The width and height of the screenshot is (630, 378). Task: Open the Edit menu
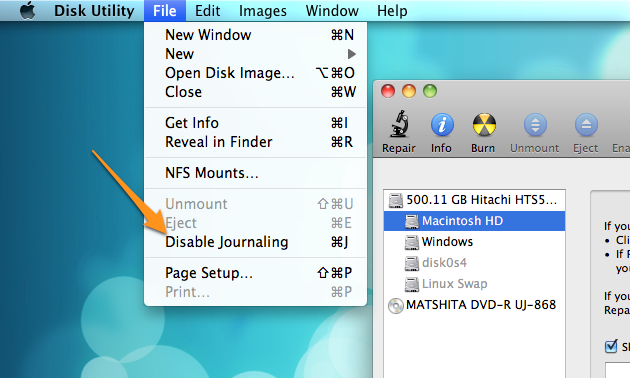[207, 10]
